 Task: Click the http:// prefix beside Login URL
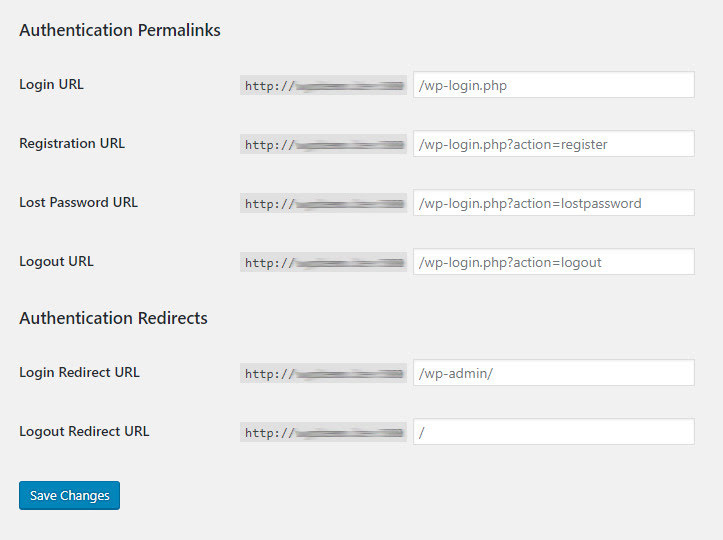click(x=323, y=86)
